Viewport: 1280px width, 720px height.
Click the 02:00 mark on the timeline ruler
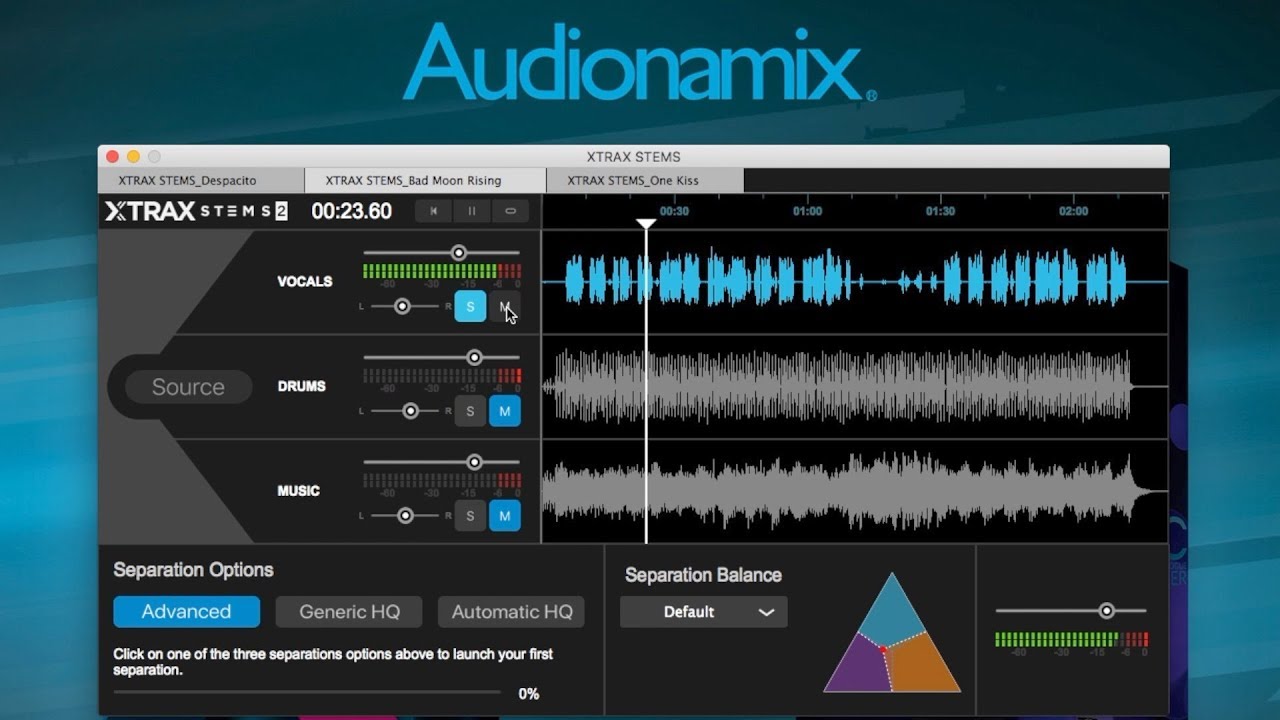[1073, 211]
